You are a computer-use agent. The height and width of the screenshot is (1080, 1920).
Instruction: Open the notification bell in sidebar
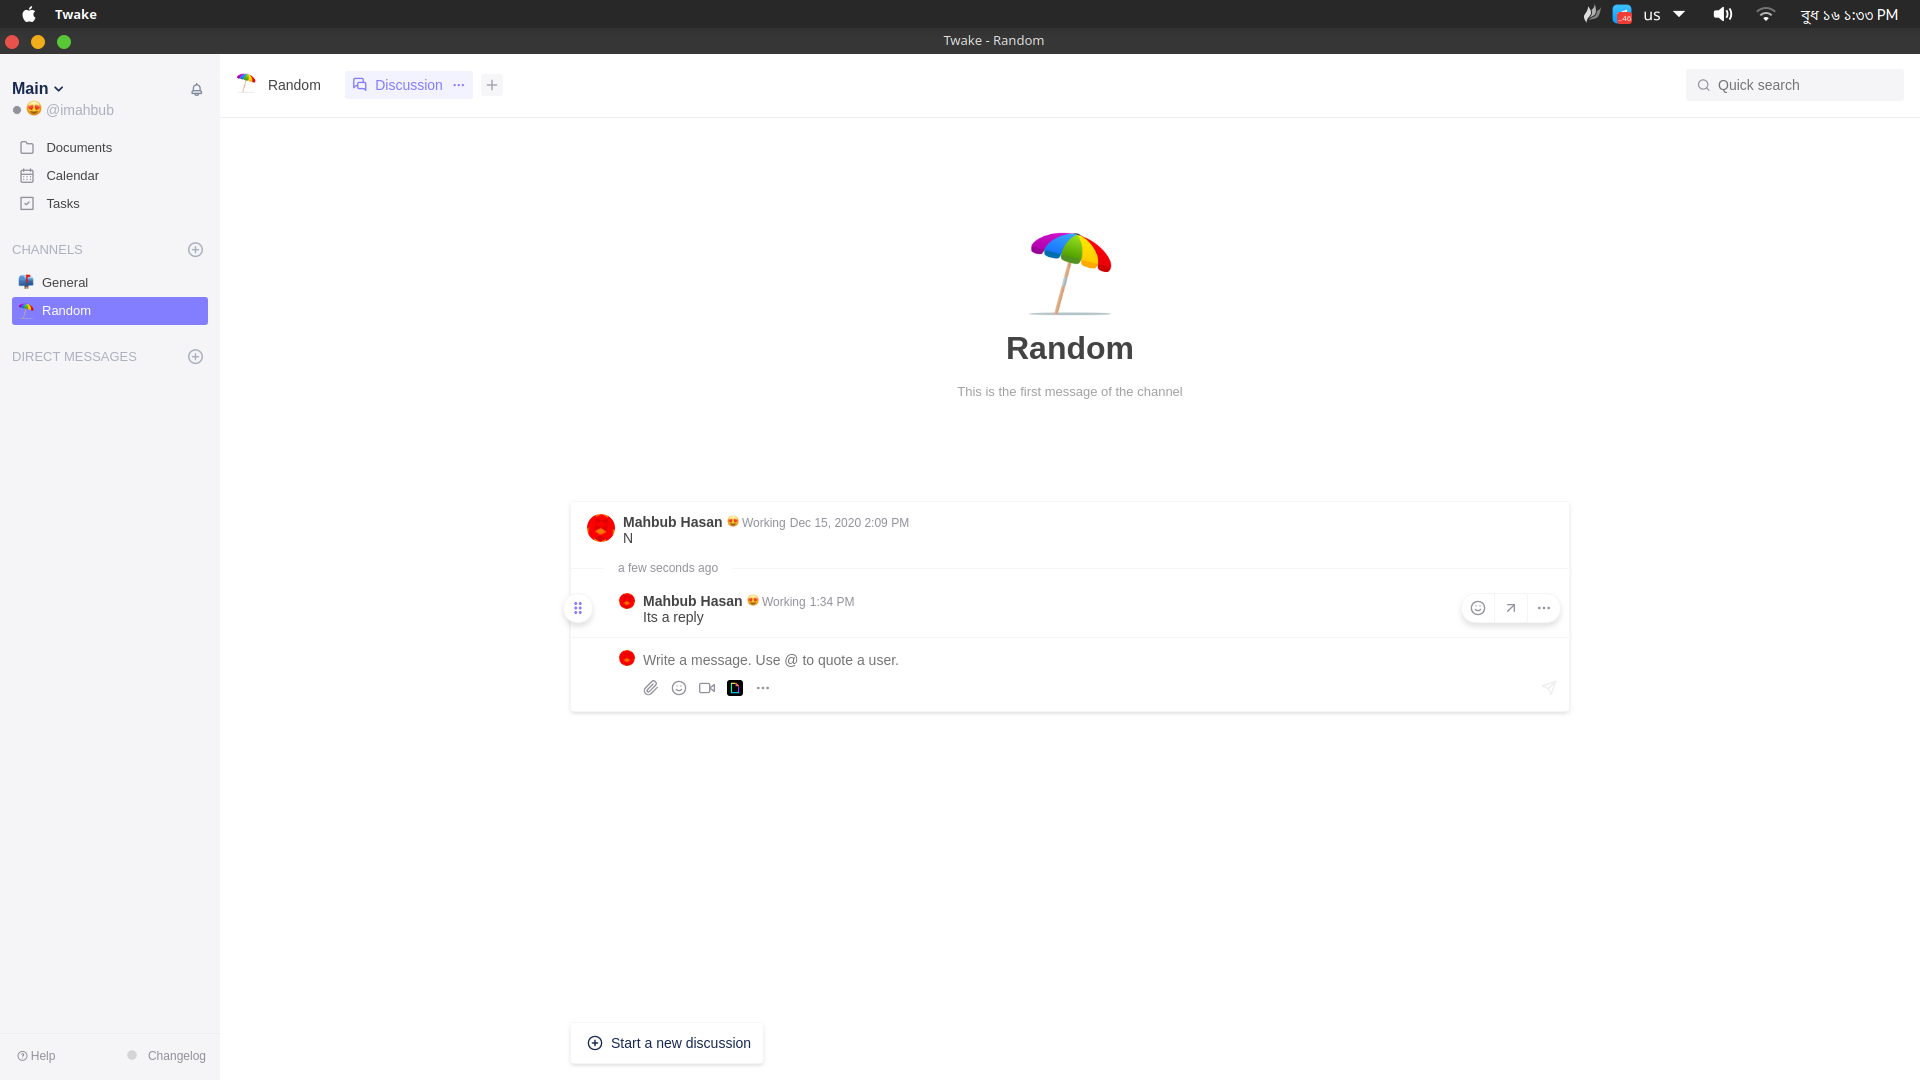point(197,90)
